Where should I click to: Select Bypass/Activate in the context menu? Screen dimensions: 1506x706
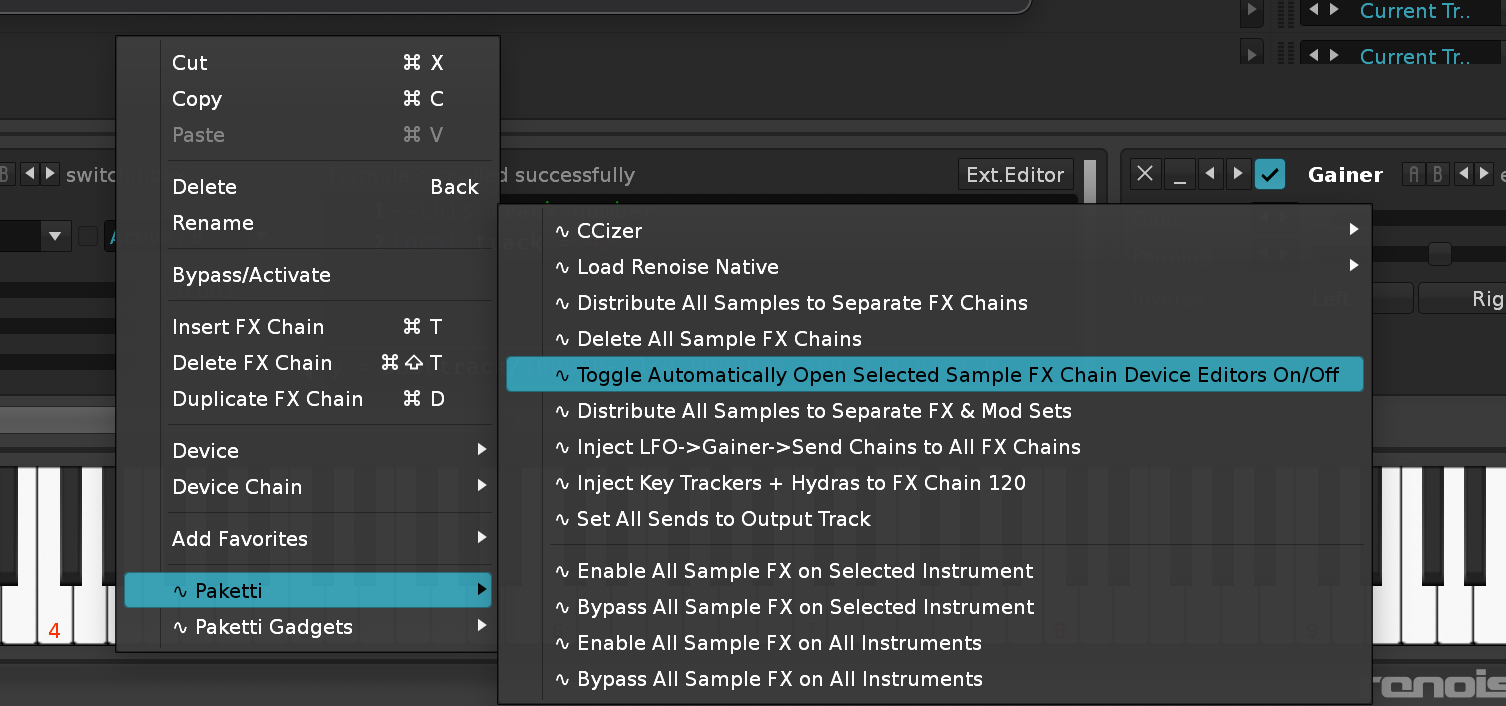251,275
